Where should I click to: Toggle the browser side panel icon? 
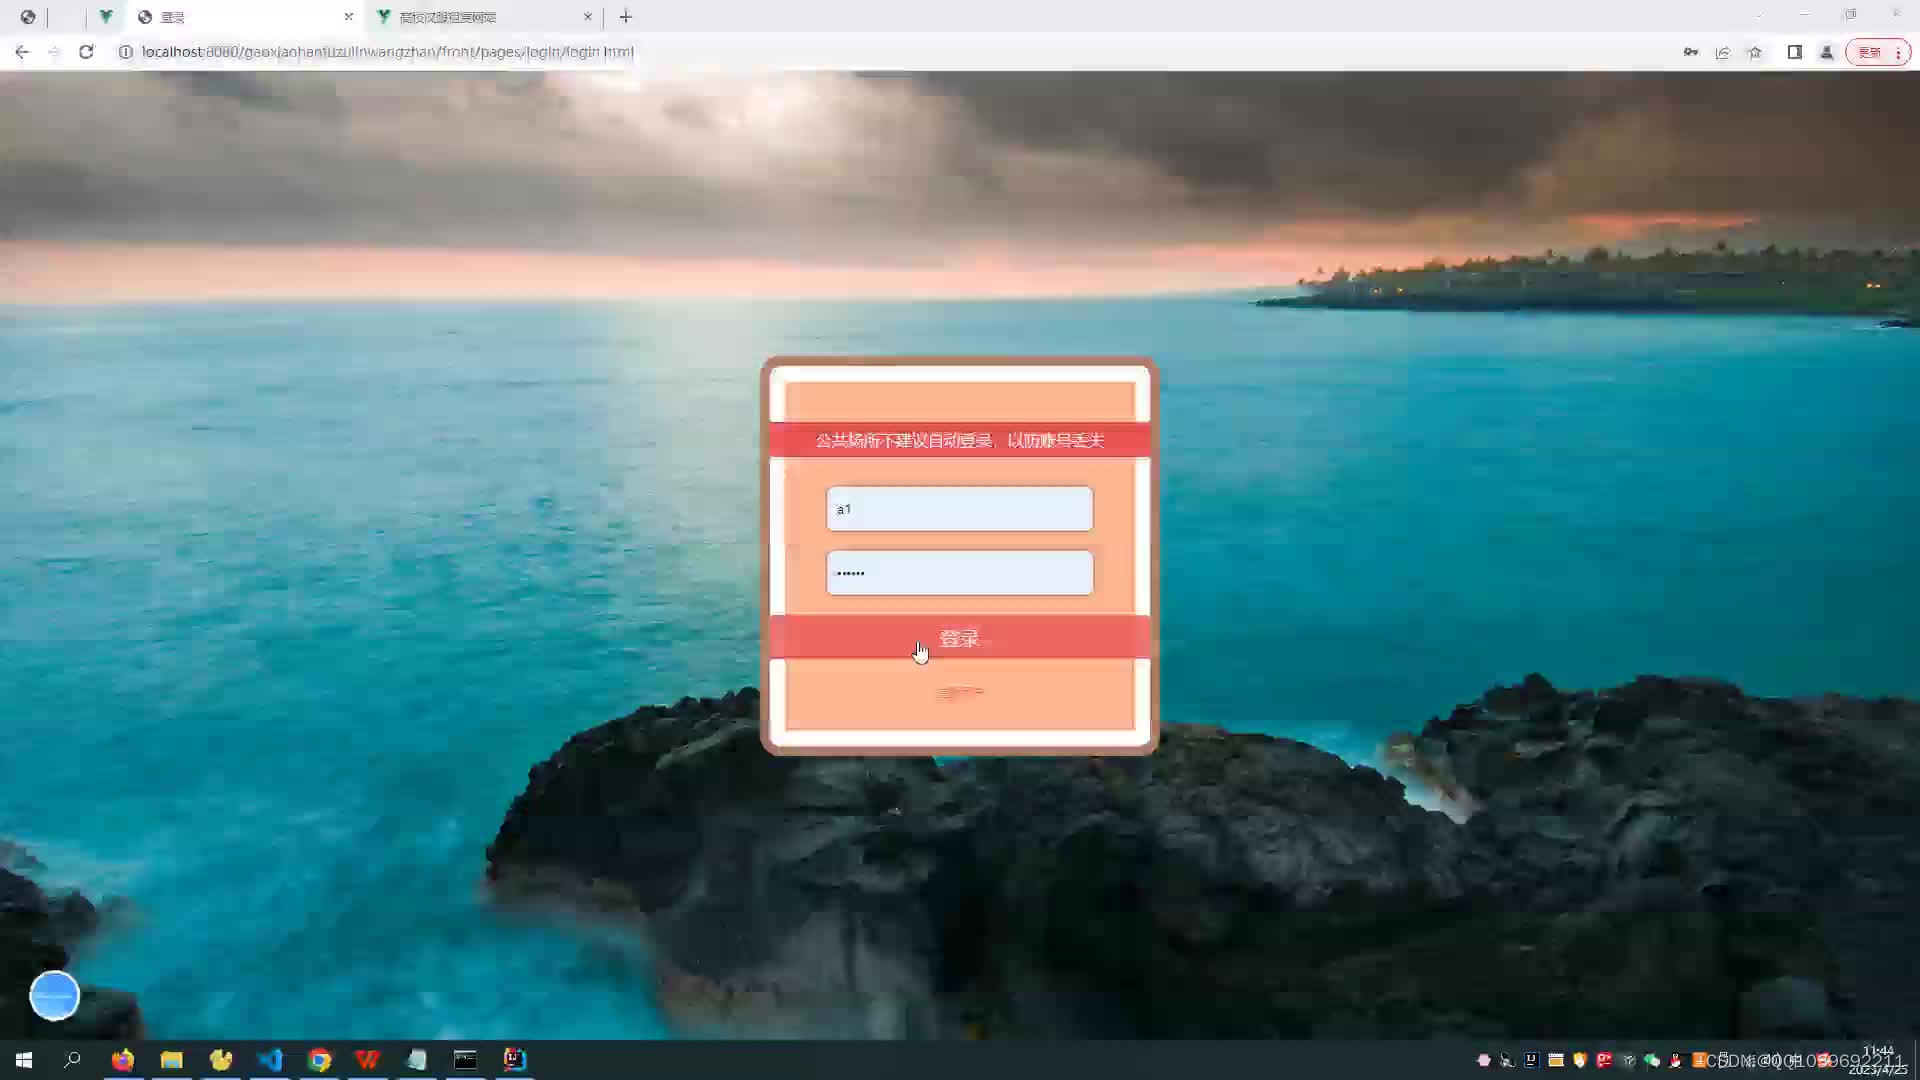click(1794, 52)
